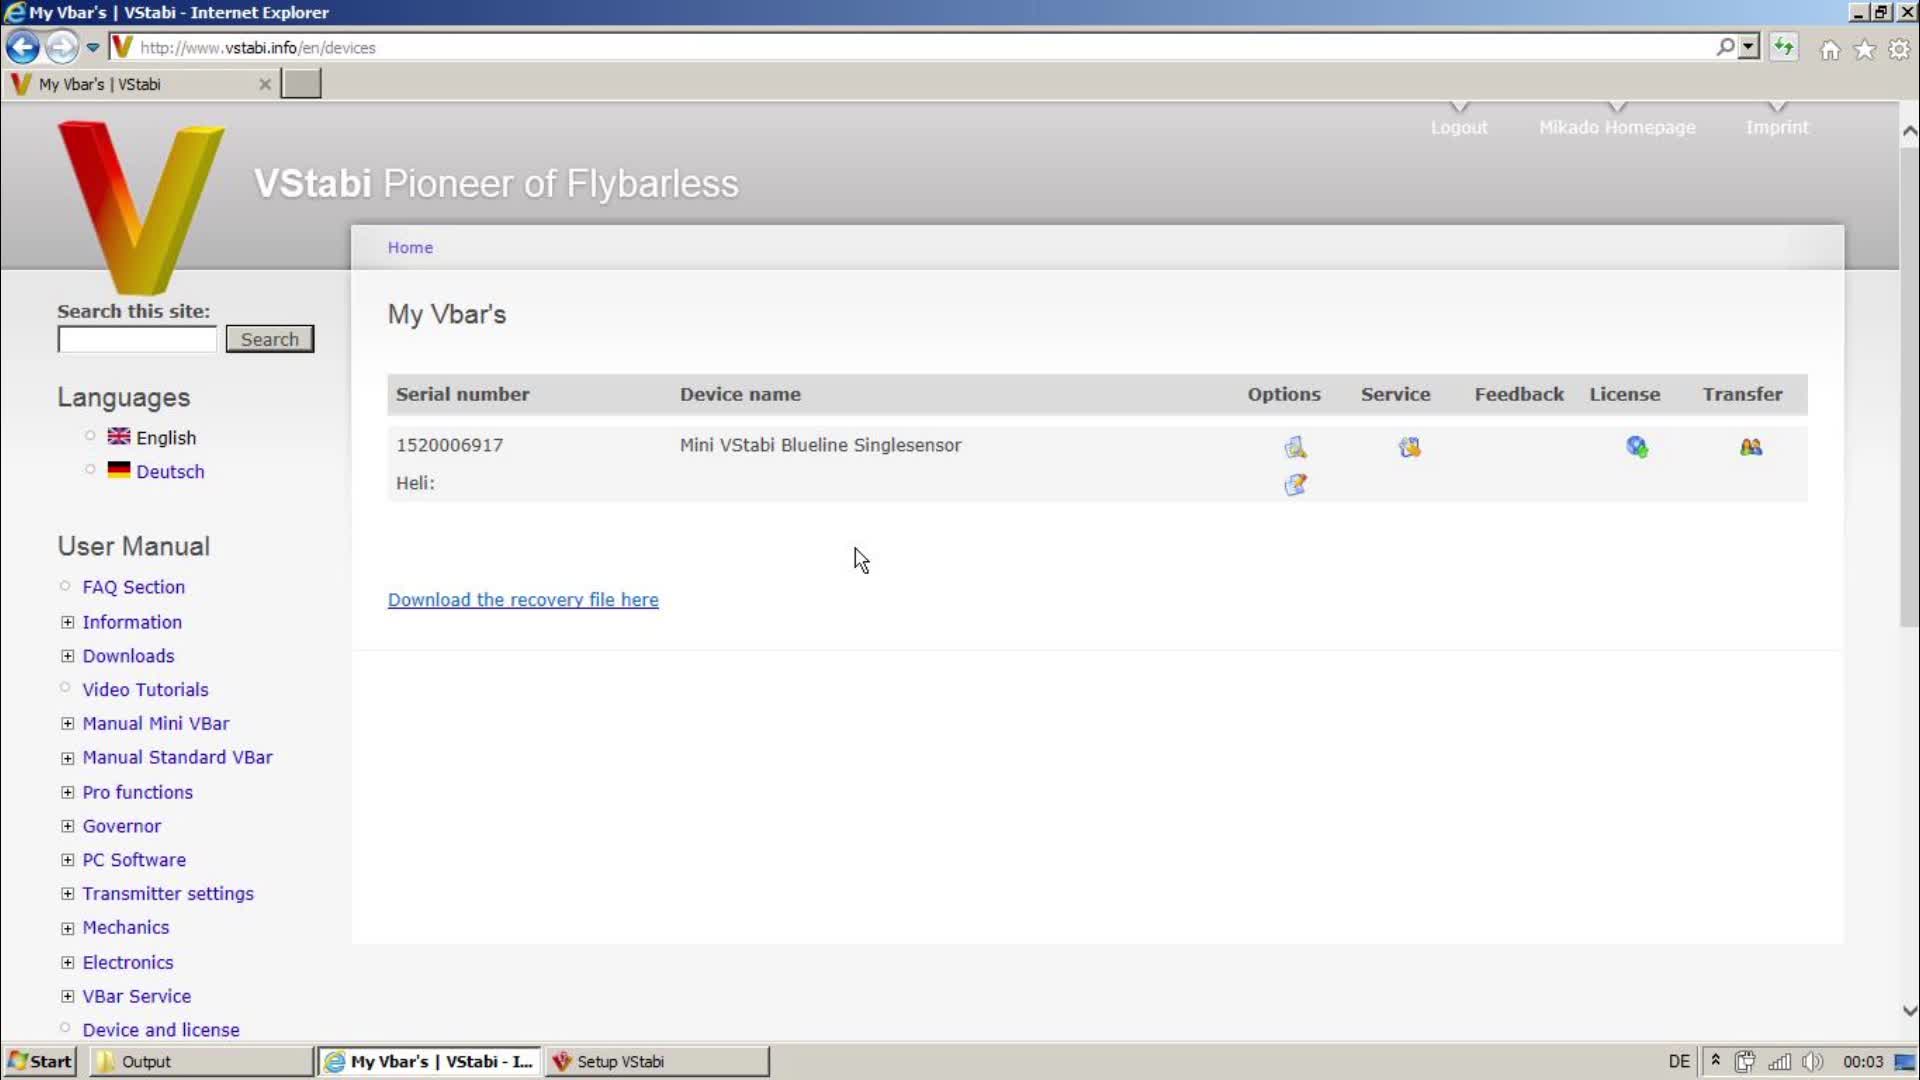Click Download the recovery file here link
The width and height of the screenshot is (1920, 1080).
523,600
